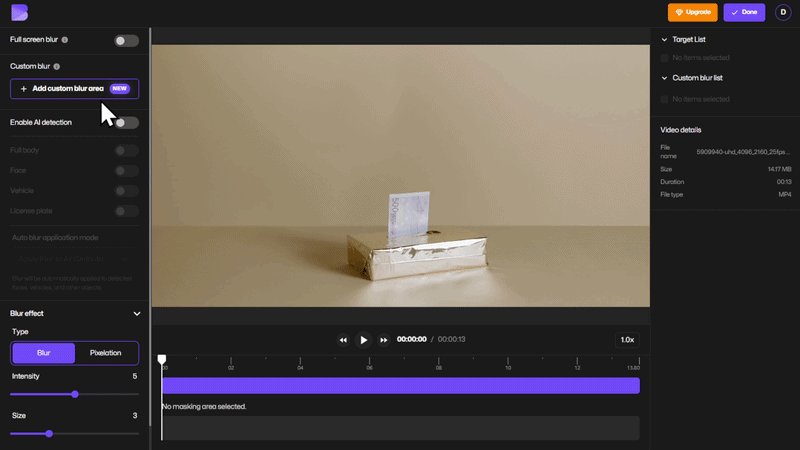Click the video preview canvas
This screenshot has width=800, height=450.
[401, 176]
